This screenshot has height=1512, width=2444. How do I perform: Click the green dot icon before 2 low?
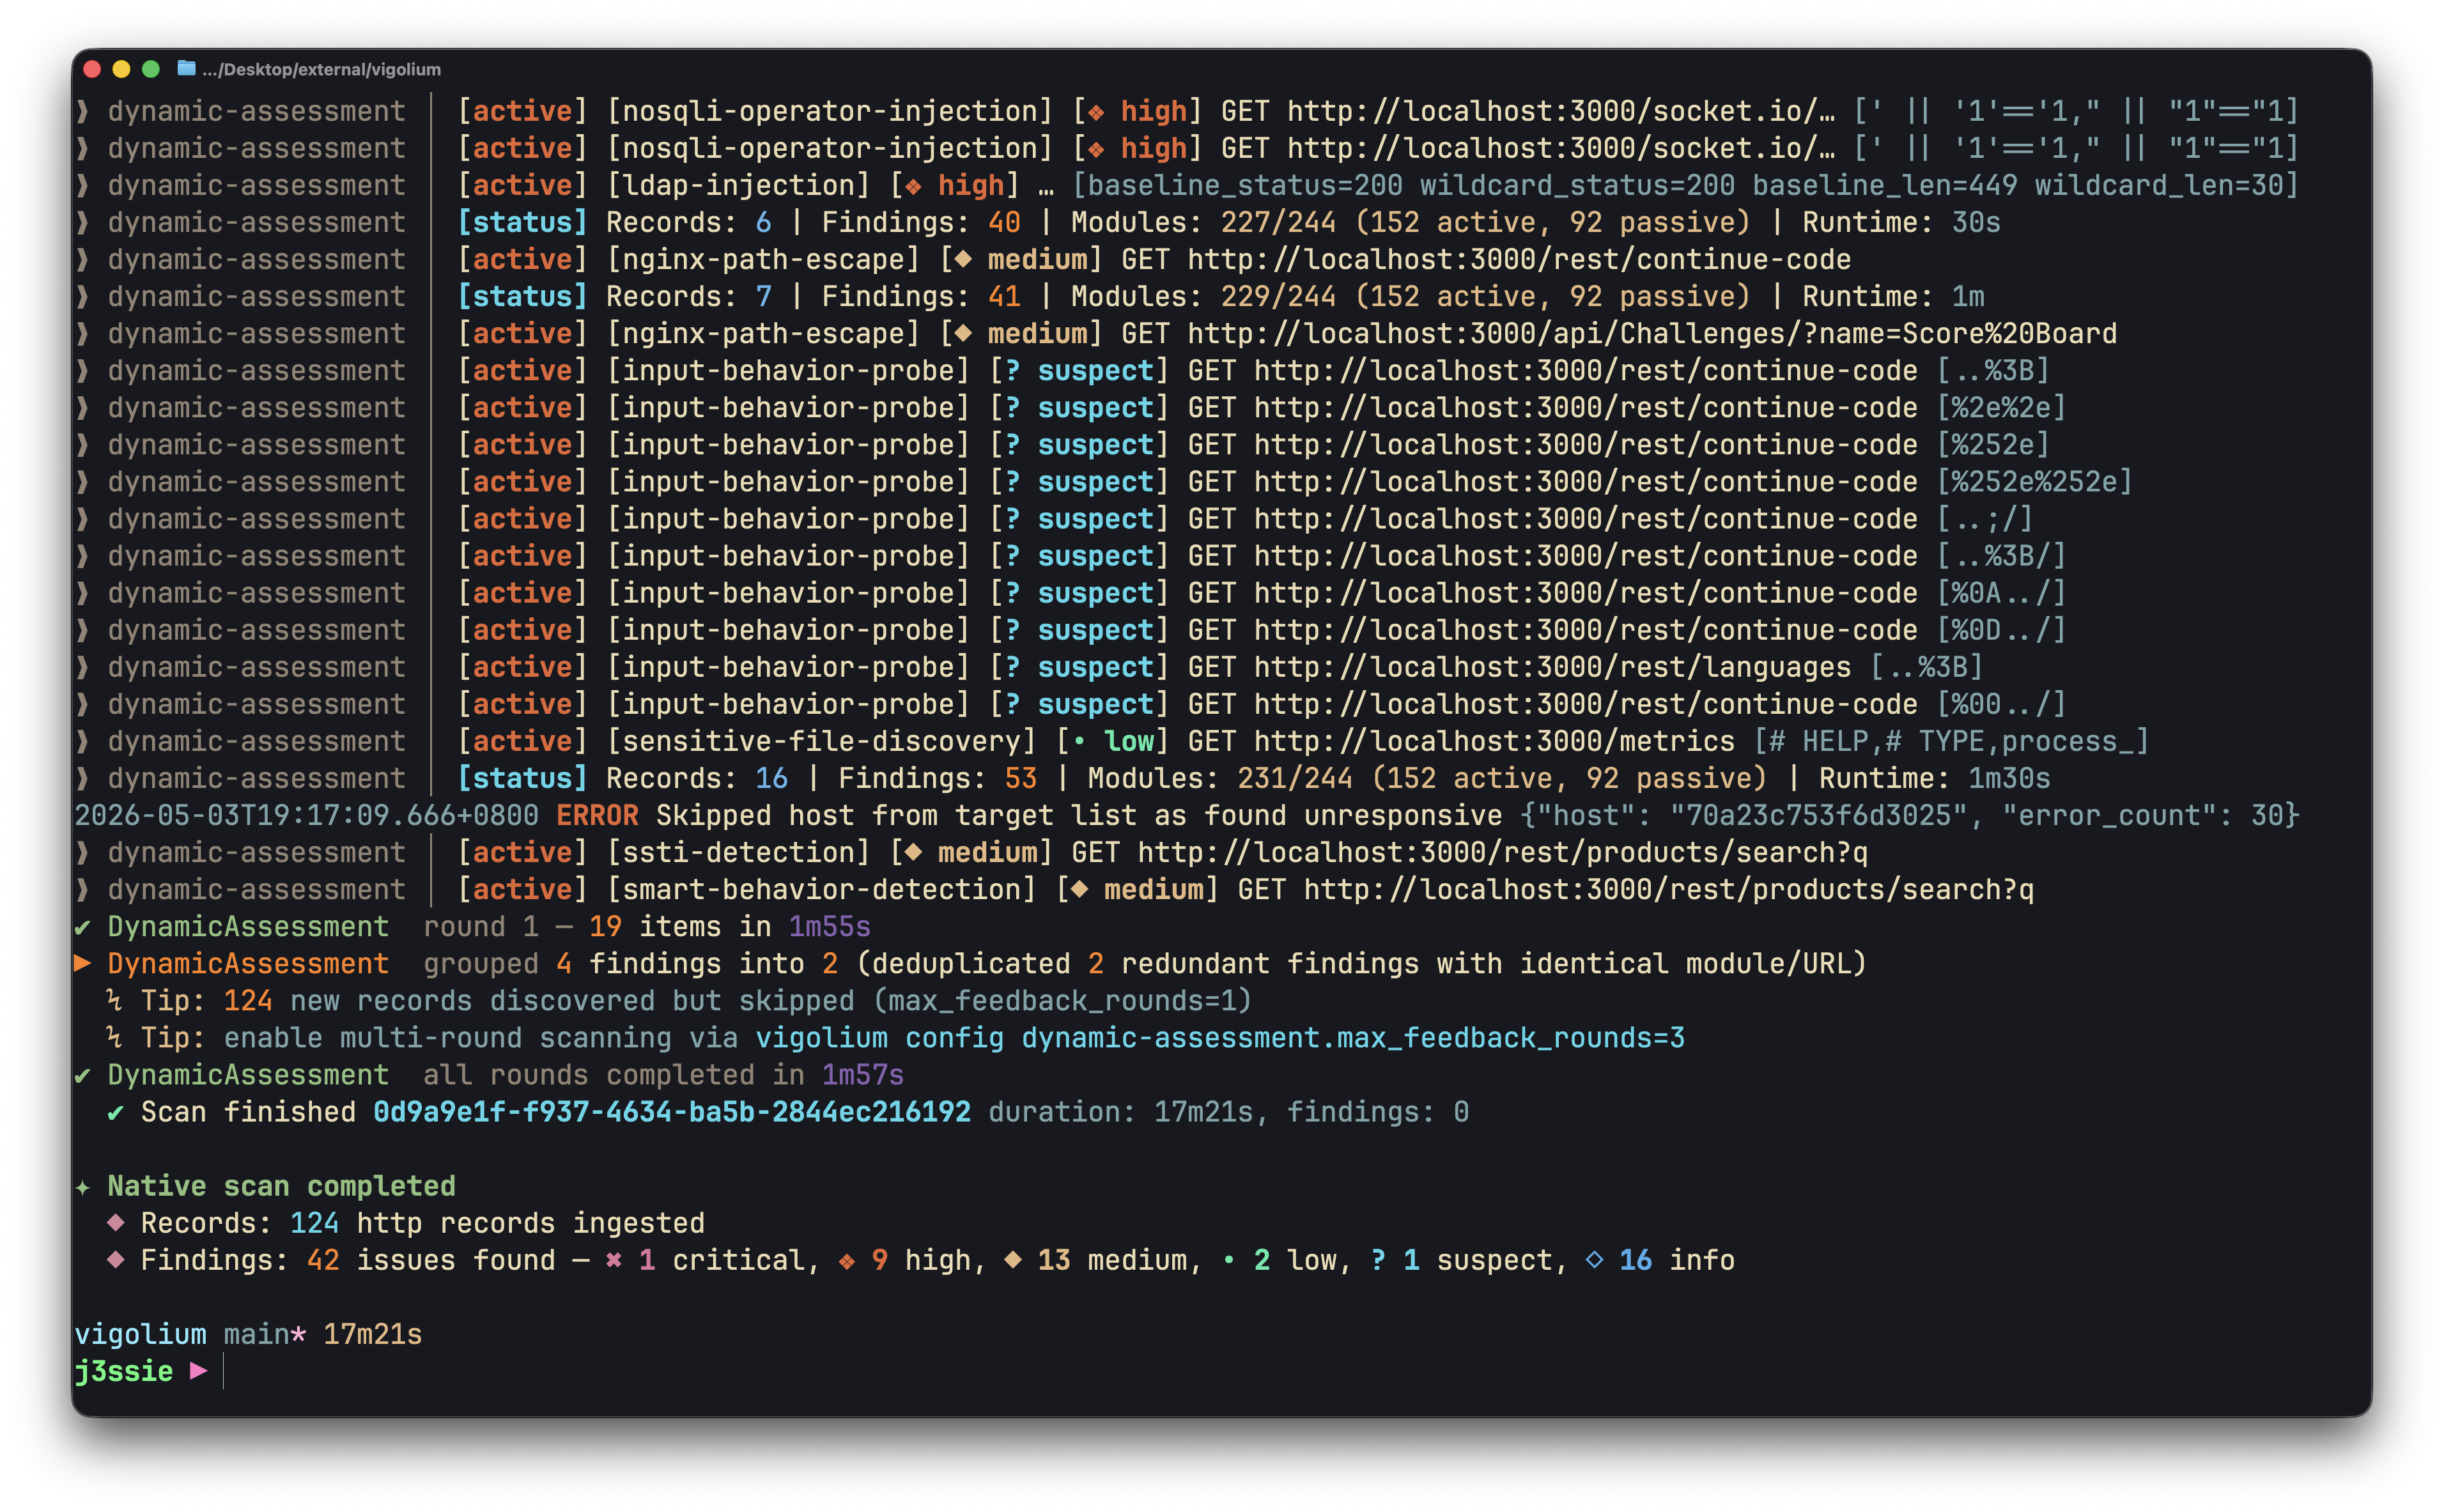click(x=1229, y=1261)
